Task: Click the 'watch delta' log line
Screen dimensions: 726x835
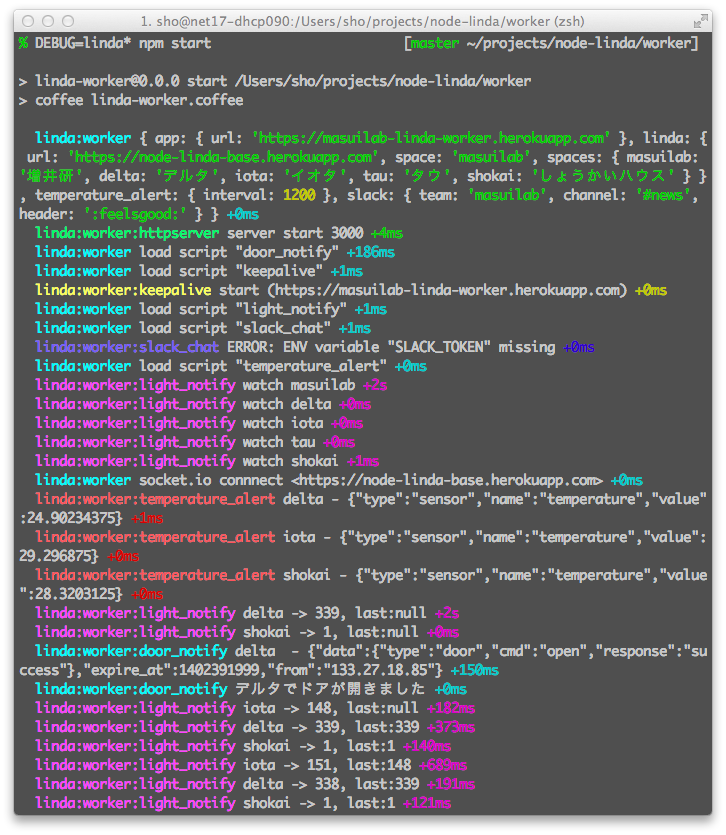Action: (203, 404)
